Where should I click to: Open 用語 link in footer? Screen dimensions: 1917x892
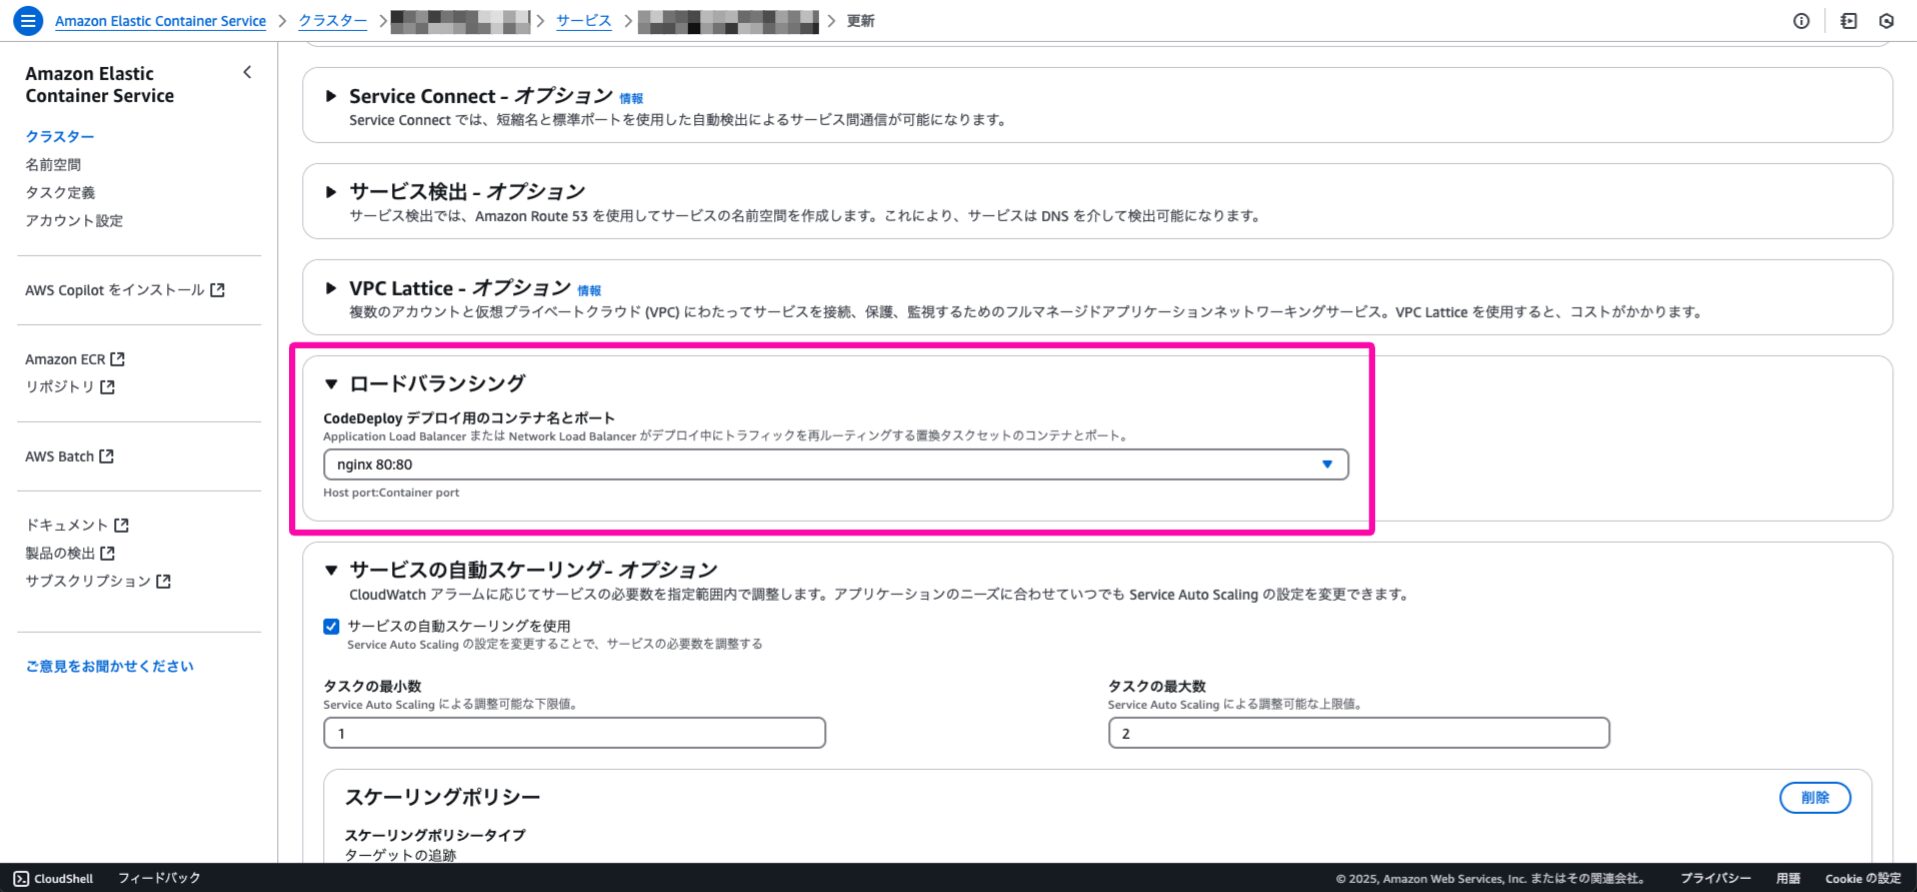tap(1788, 878)
